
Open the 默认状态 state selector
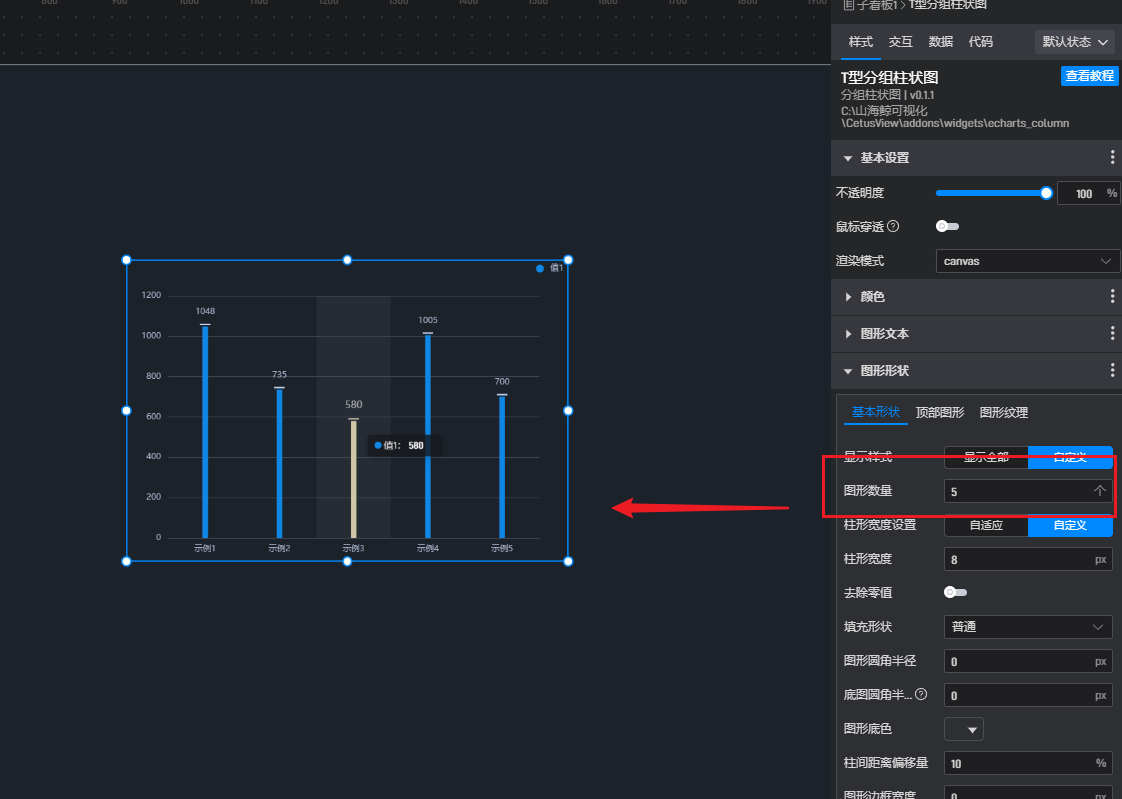pyautogui.click(x=1075, y=42)
